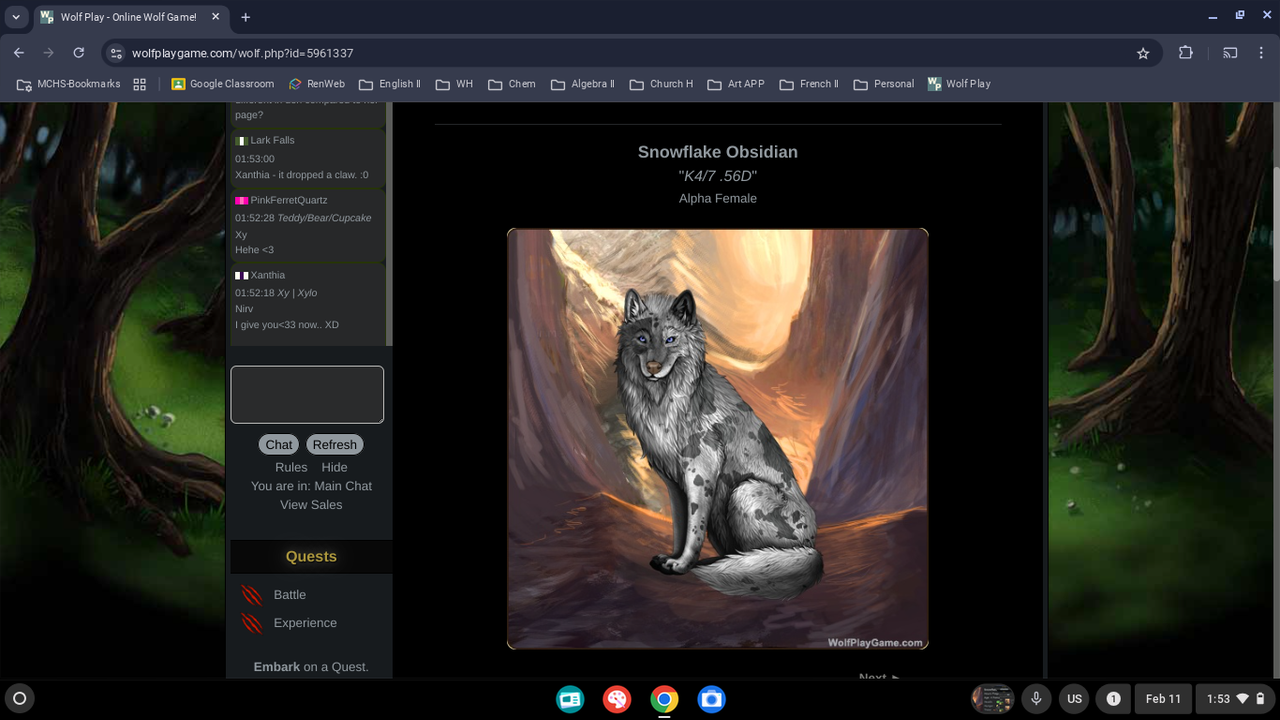Click the Battle quest claw icon
Screen dimensions: 1280x720
click(252, 596)
